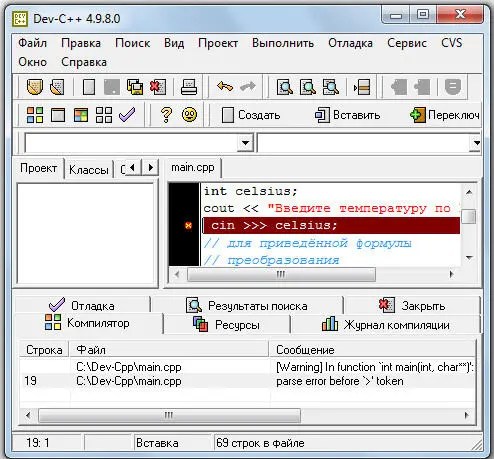494x459 pixels.
Task: Click the Save All disks icon
Action: (135, 87)
